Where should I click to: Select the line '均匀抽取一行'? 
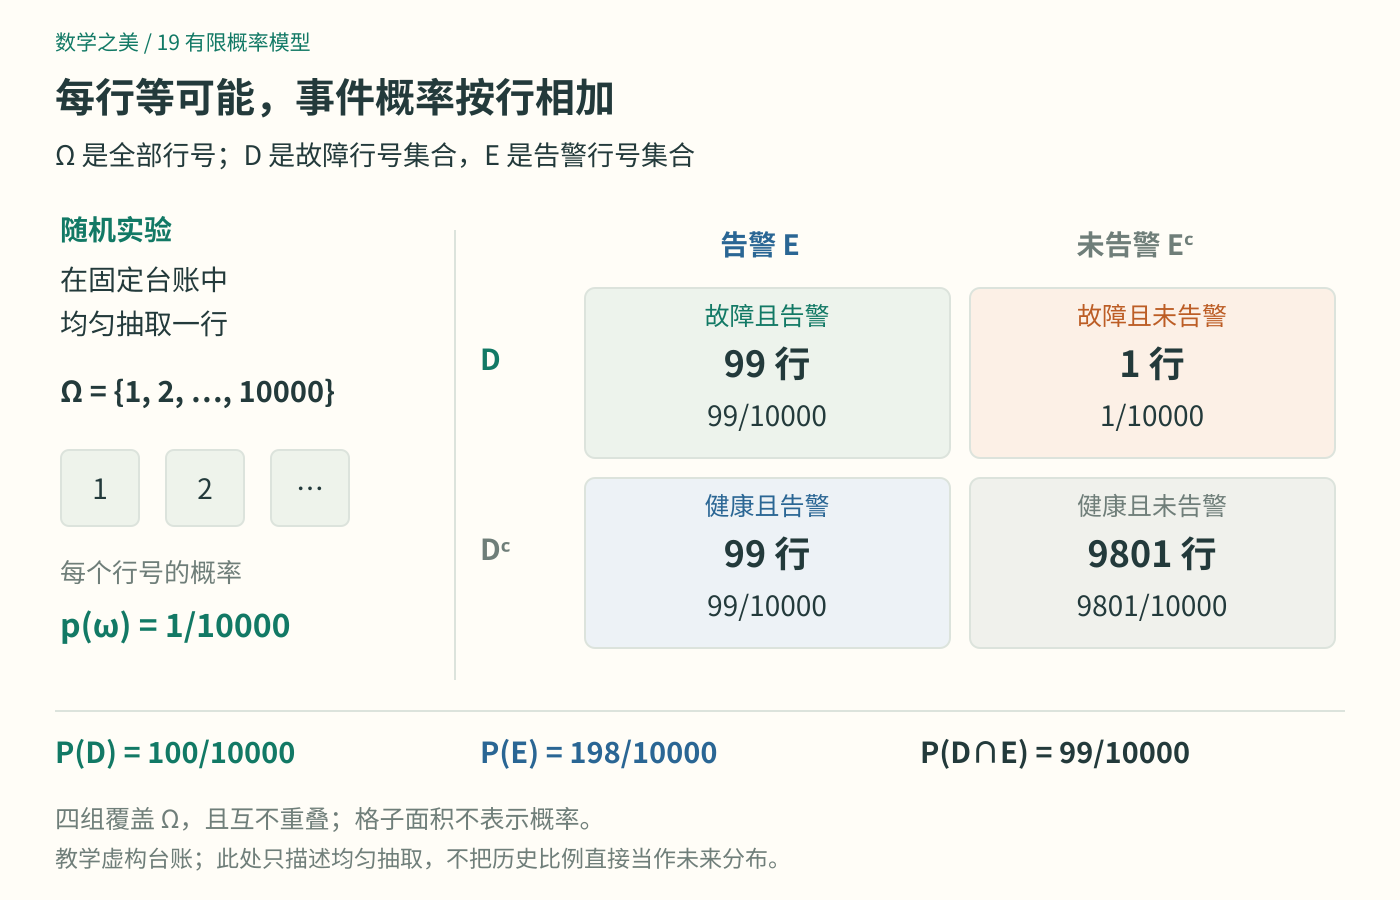click(144, 324)
